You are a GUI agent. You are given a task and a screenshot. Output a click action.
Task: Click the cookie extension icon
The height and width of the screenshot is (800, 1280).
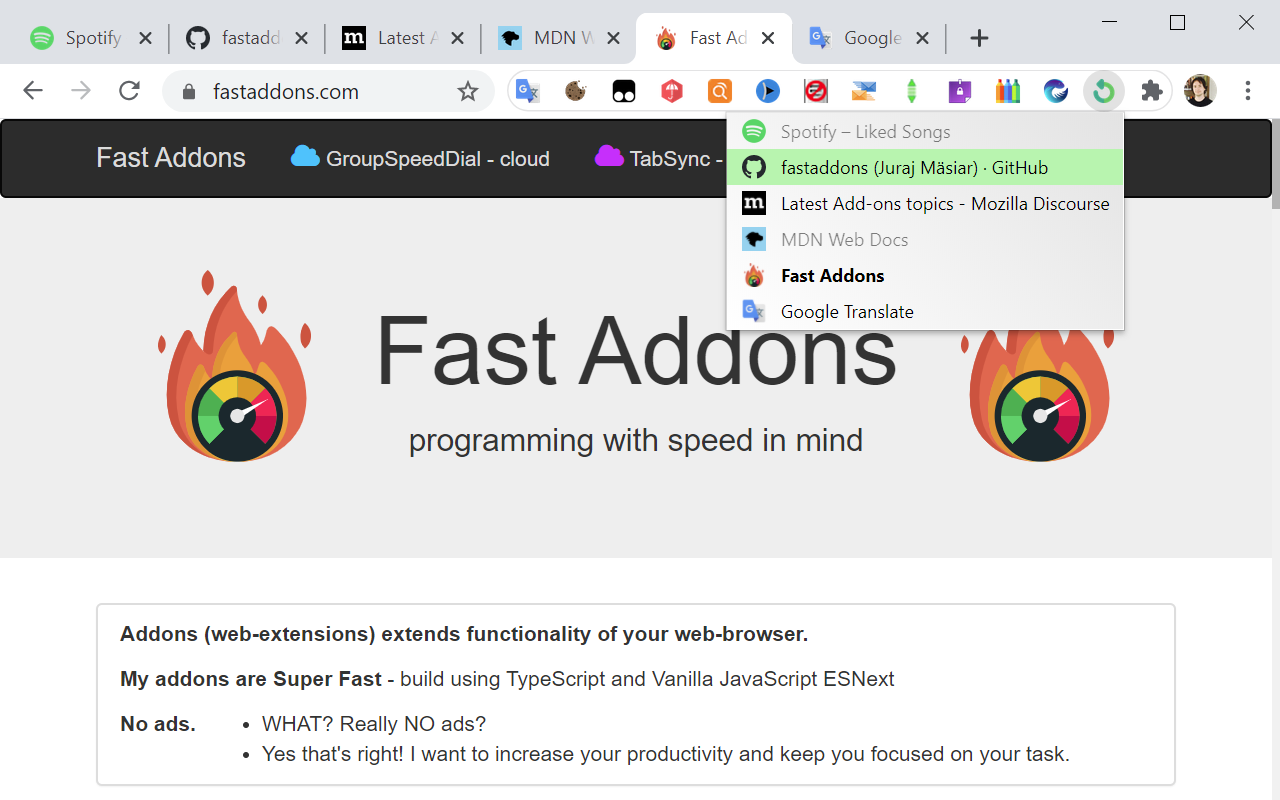pyautogui.click(x=575, y=92)
